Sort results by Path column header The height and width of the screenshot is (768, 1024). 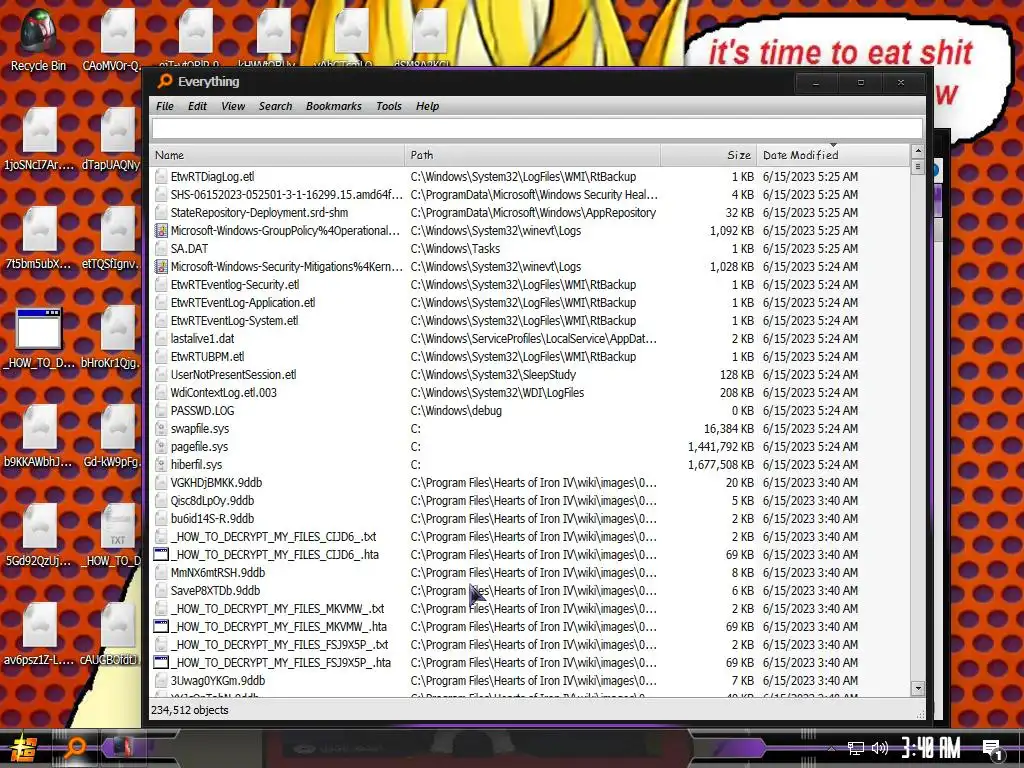click(x=532, y=155)
